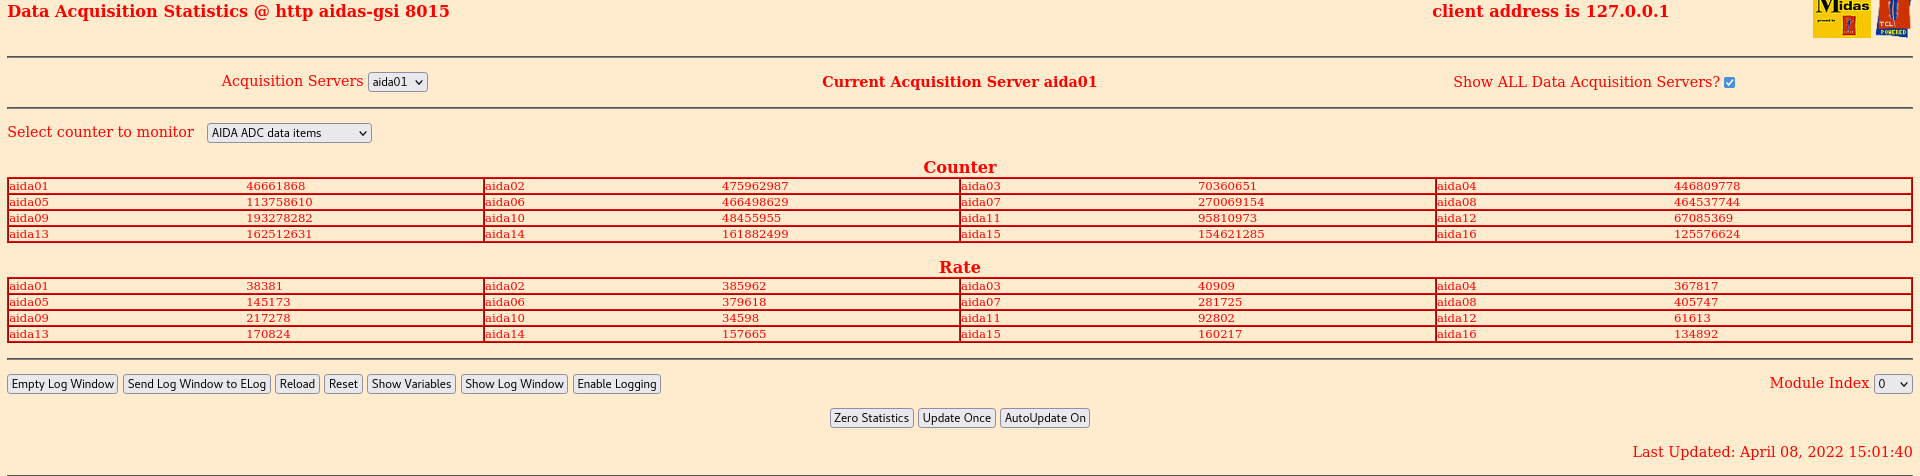Click the Show Log Window button
This screenshot has width=1920, height=476.
pyautogui.click(x=514, y=384)
